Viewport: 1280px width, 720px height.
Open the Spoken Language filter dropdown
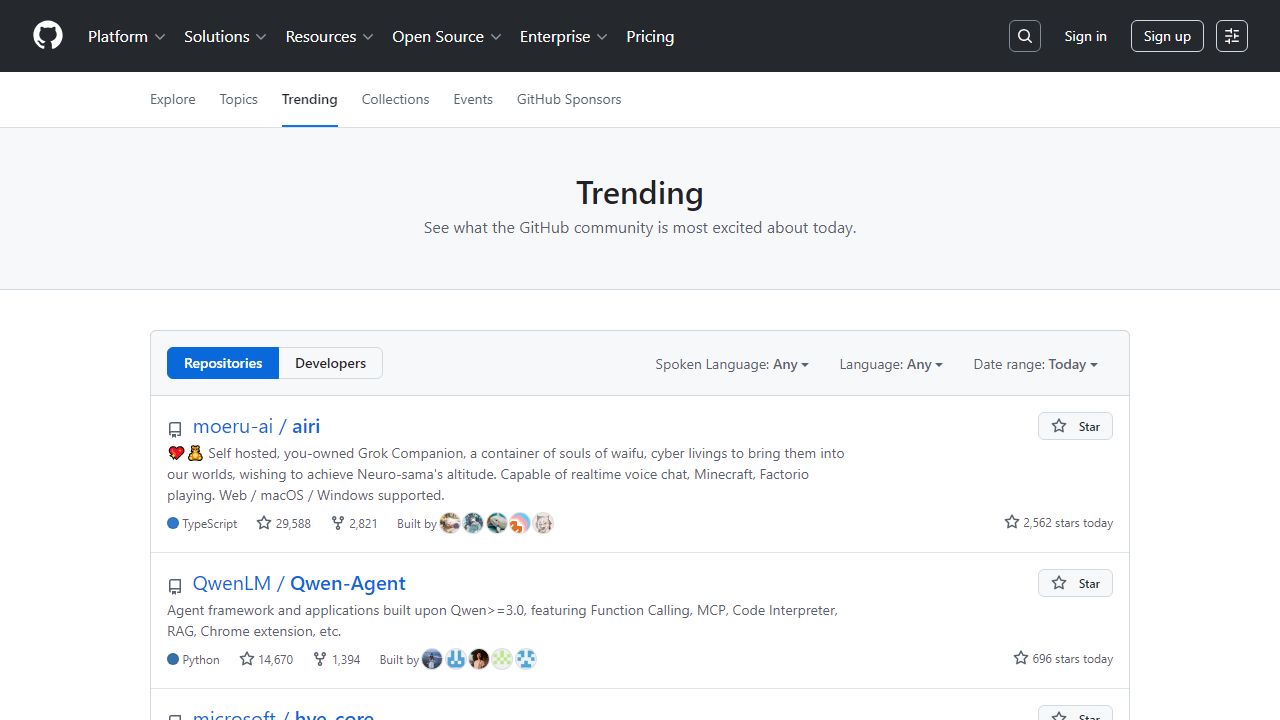(732, 364)
